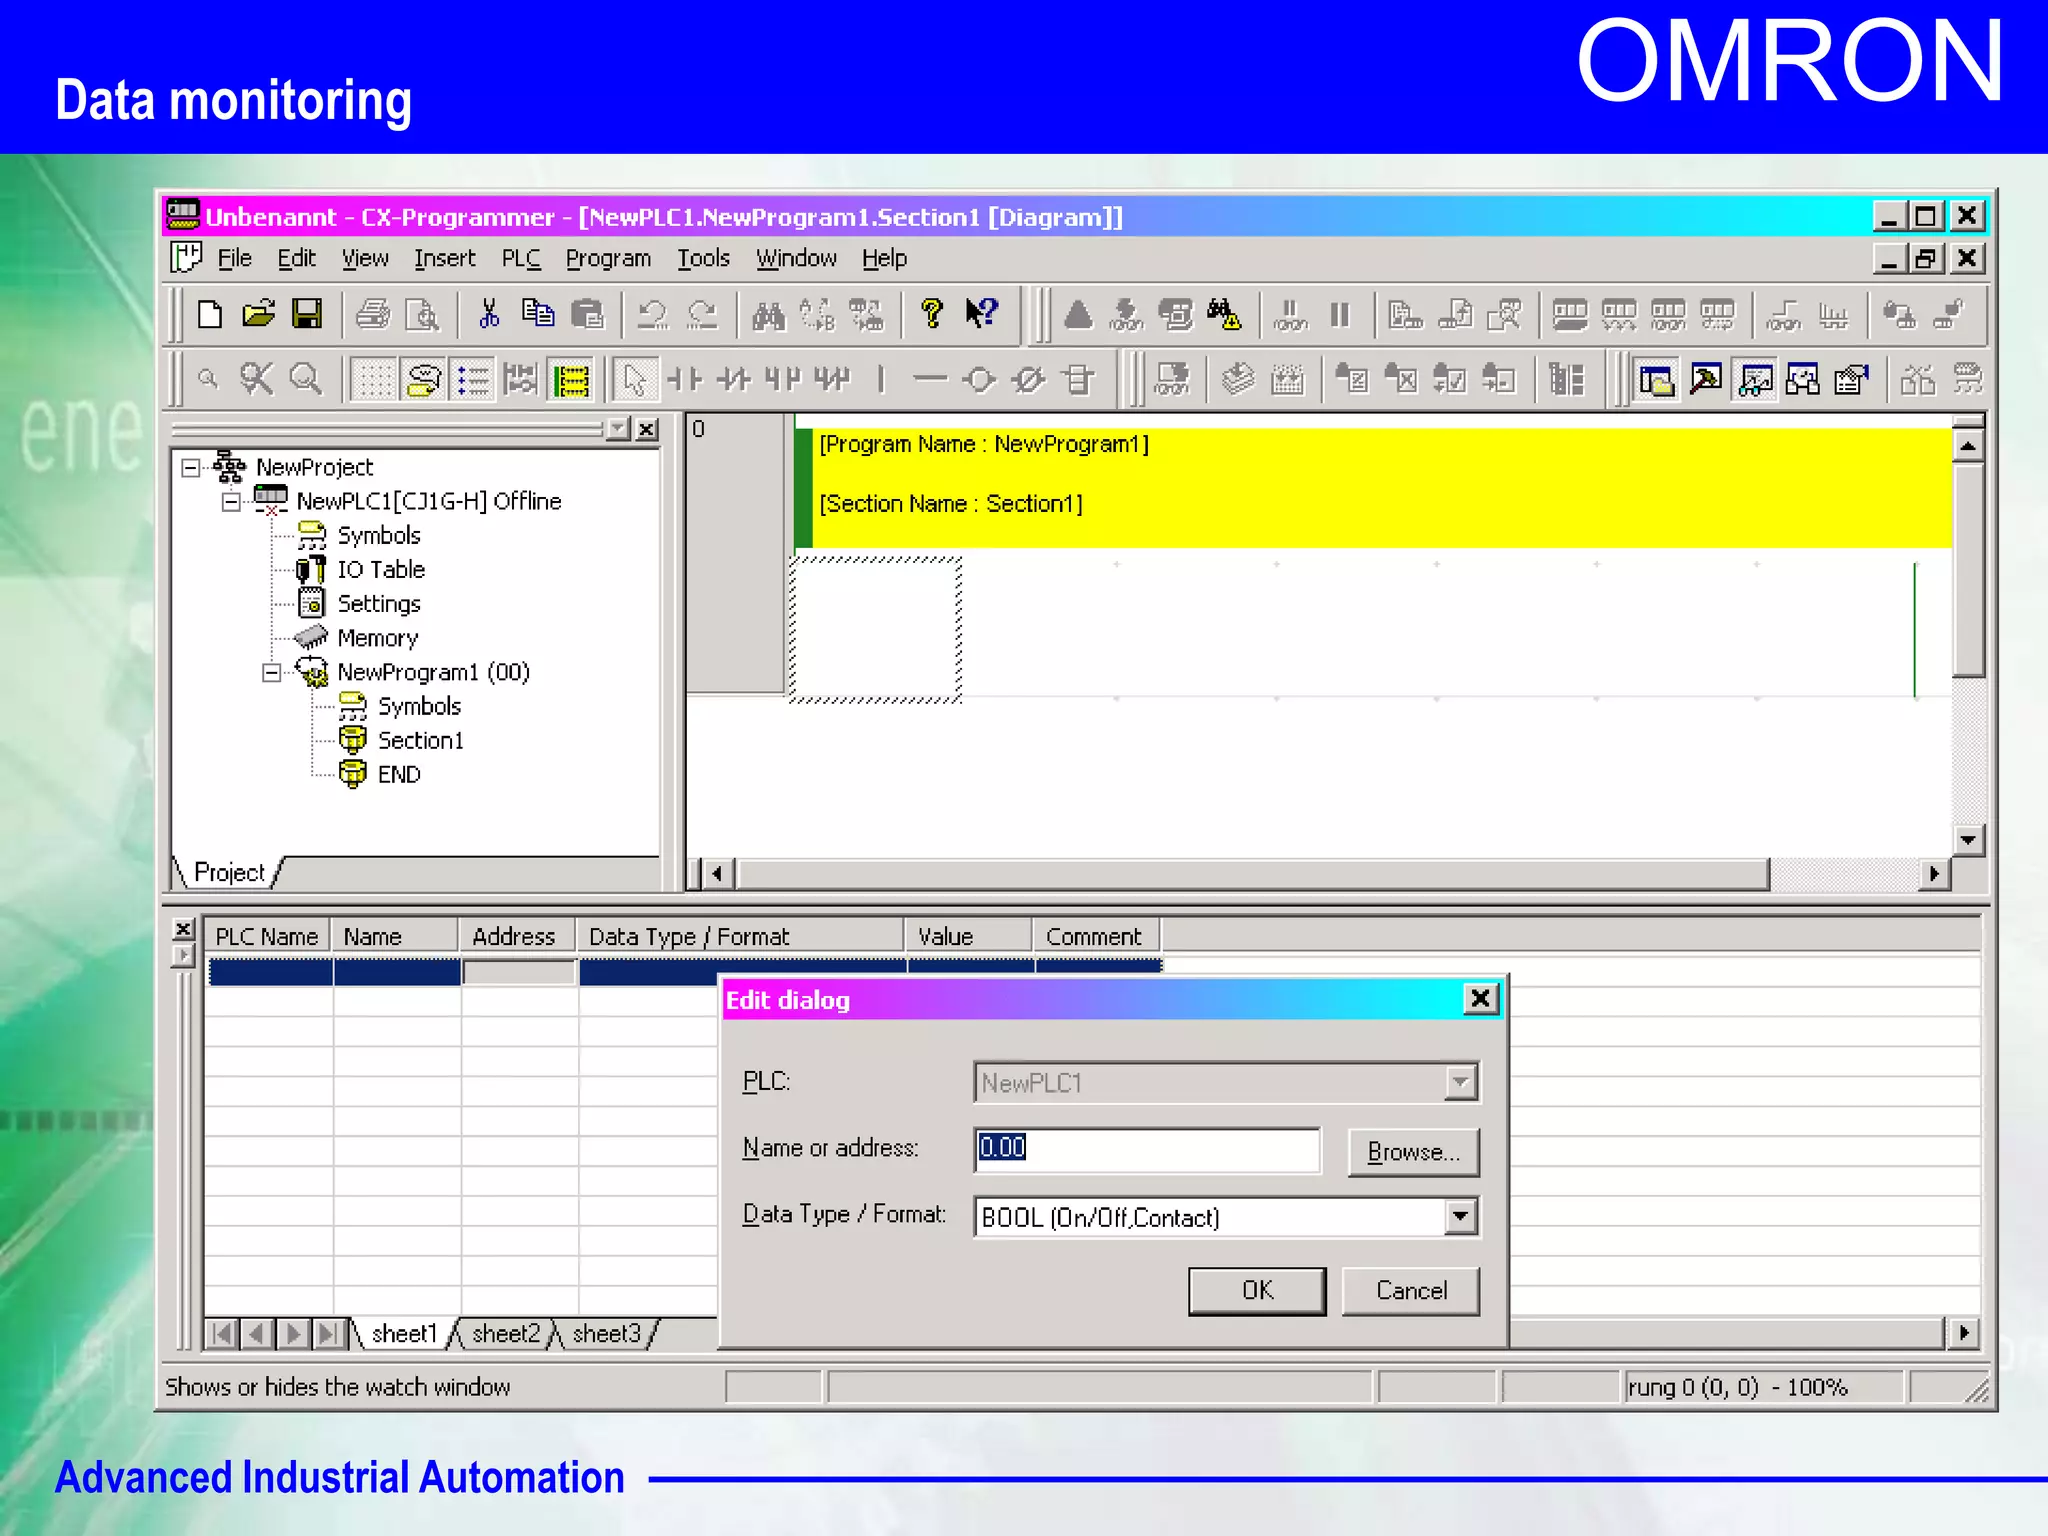2048x1536 pixels.
Task: Close the project workspace pane
Action: coord(648,428)
